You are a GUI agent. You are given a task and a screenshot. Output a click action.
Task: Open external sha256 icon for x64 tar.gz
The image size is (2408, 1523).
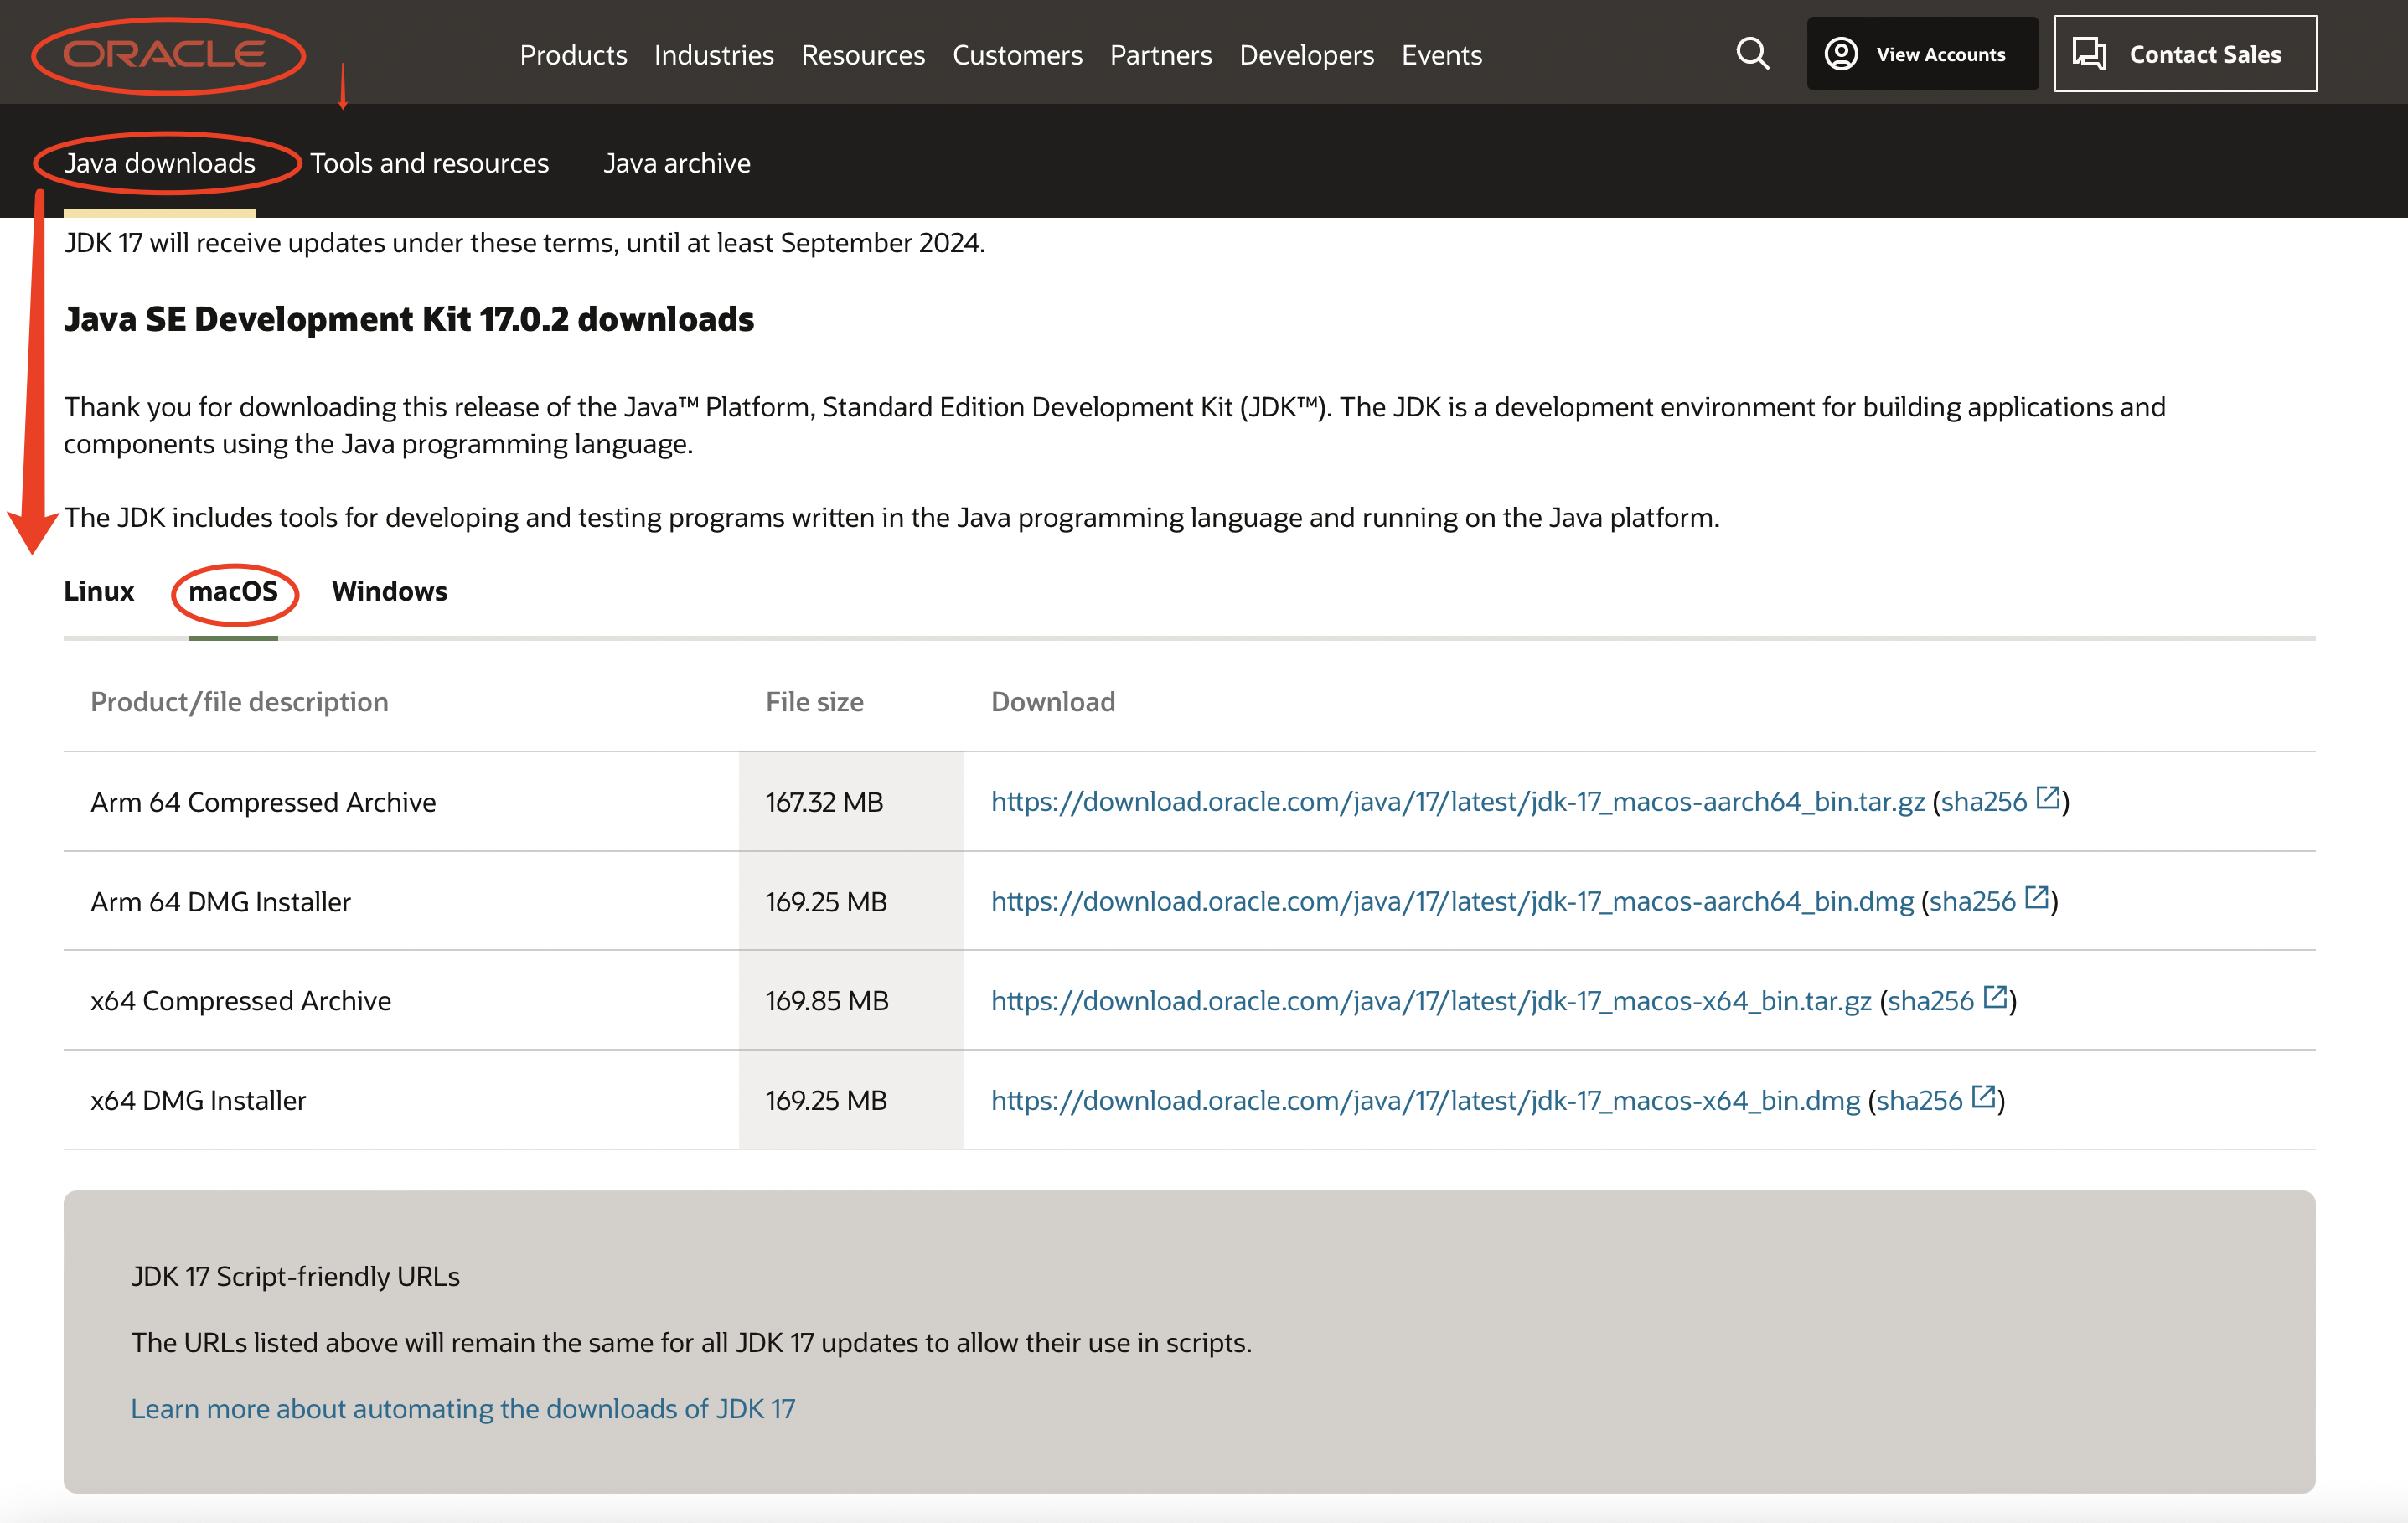coord(1994,998)
